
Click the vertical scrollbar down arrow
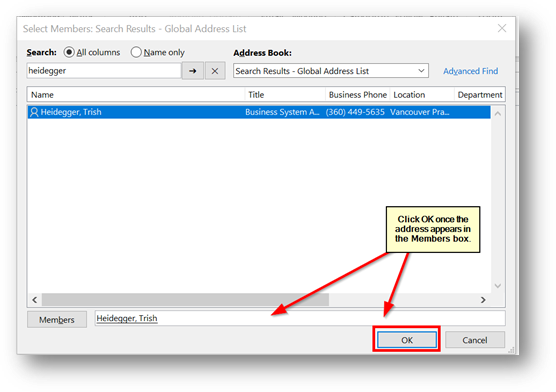pyautogui.click(x=498, y=286)
